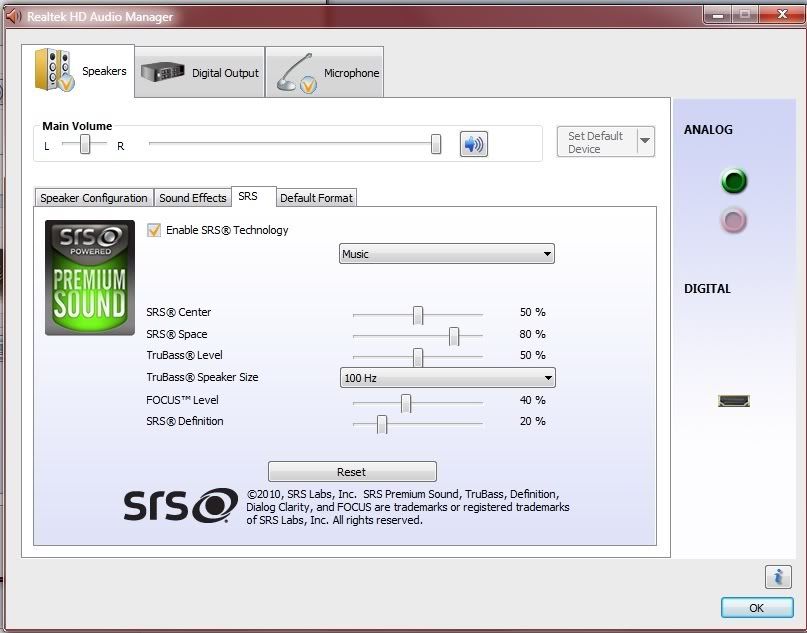Screen dimensions: 807x633
Task: Click the pink analog microphone jack
Action: point(733,220)
